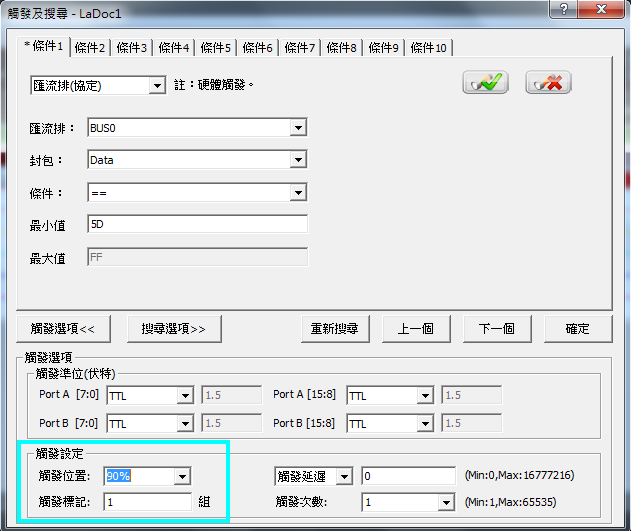This screenshot has width=631, height=531.
Task: Switch to the 條件7 tab
Action: pyautogui.click(x=300, y=48)
